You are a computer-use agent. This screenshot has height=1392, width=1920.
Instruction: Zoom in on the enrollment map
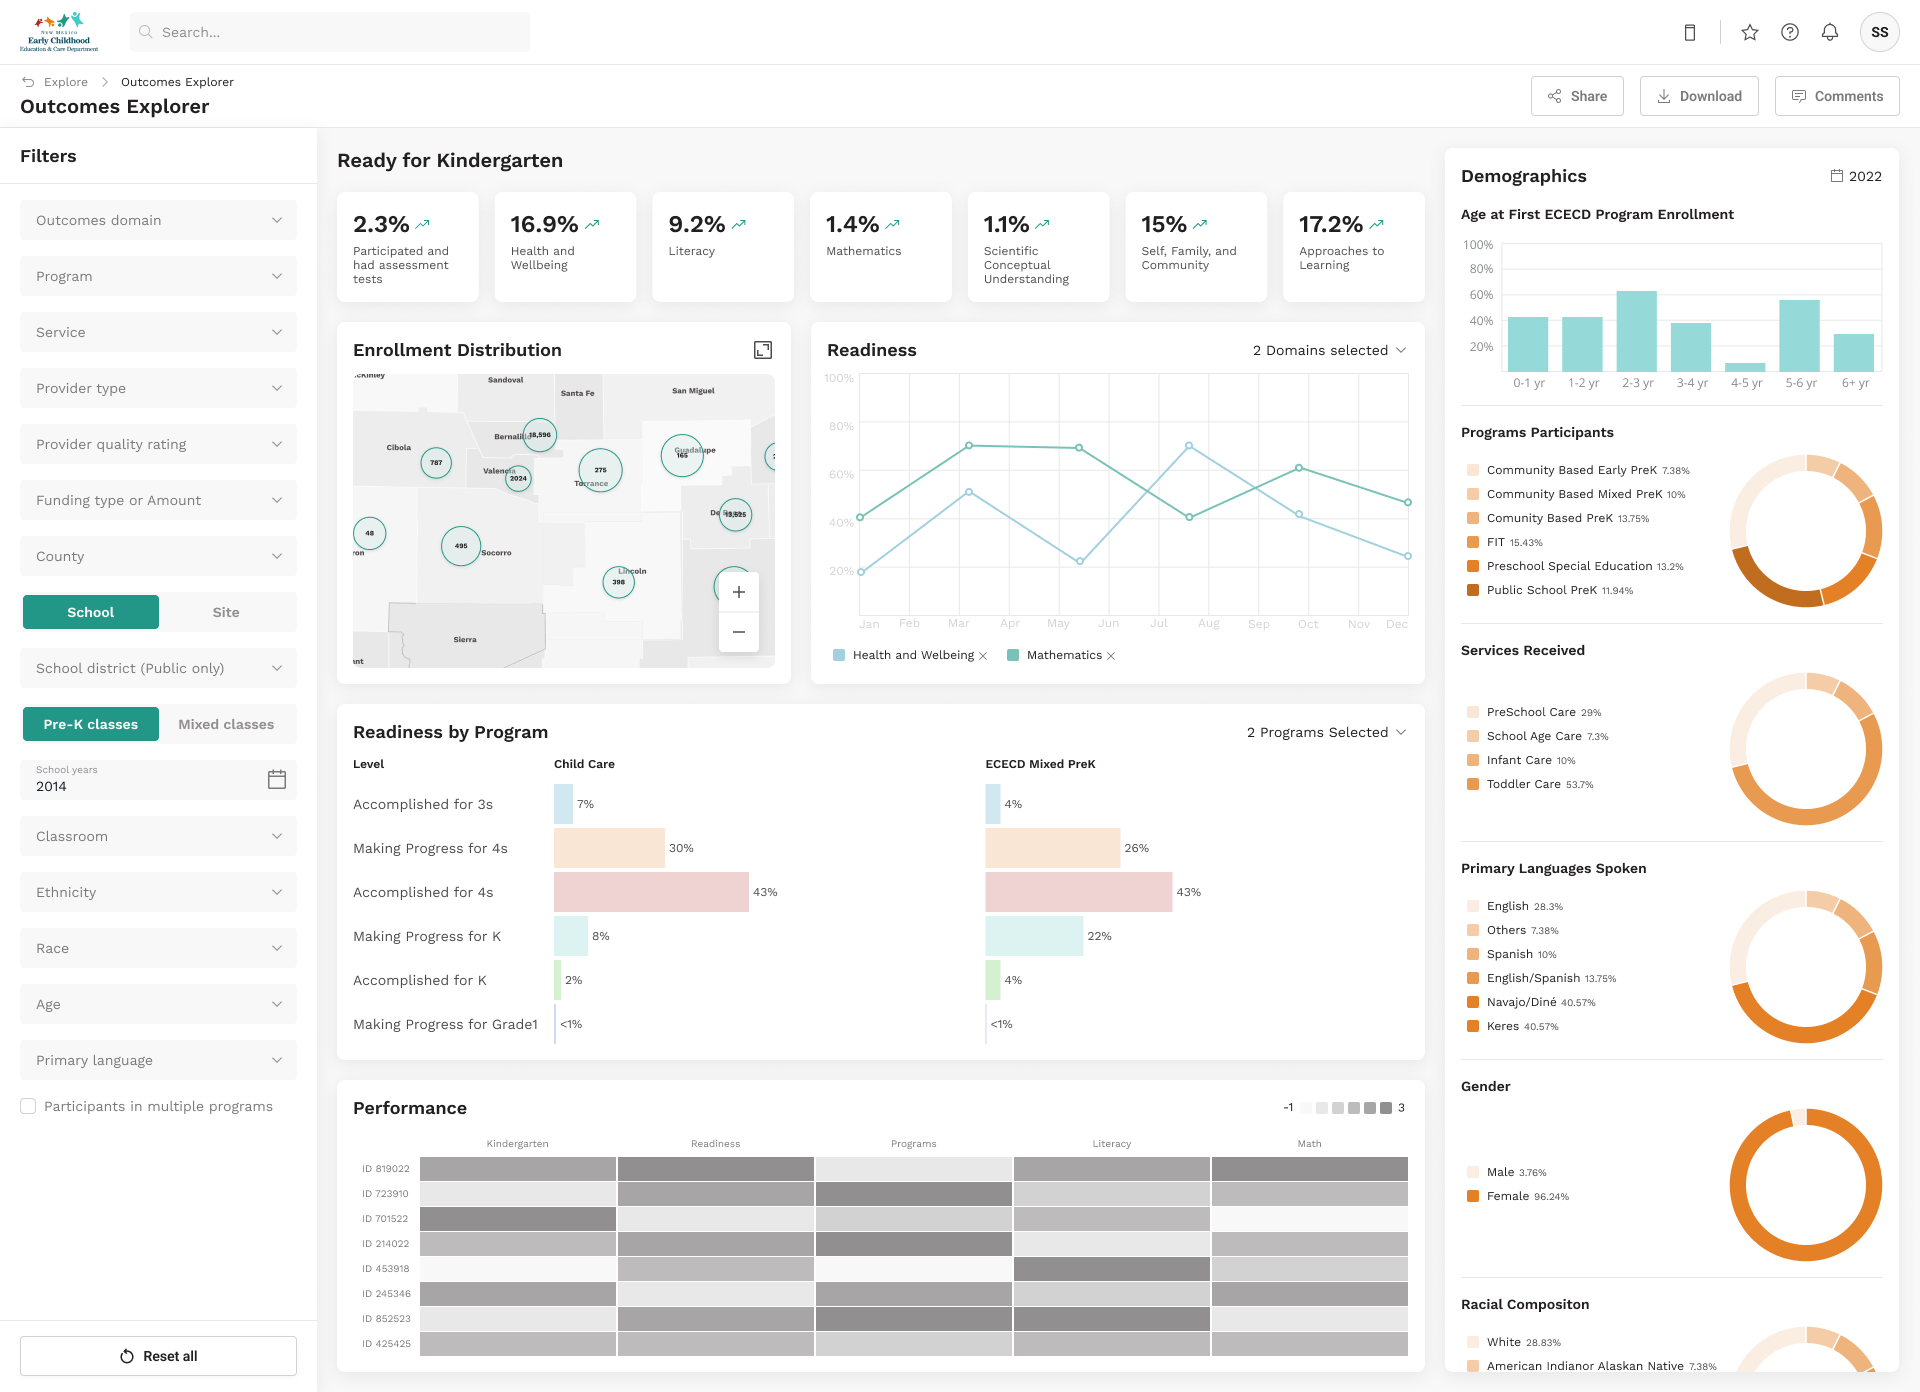[x=739, y=592]
